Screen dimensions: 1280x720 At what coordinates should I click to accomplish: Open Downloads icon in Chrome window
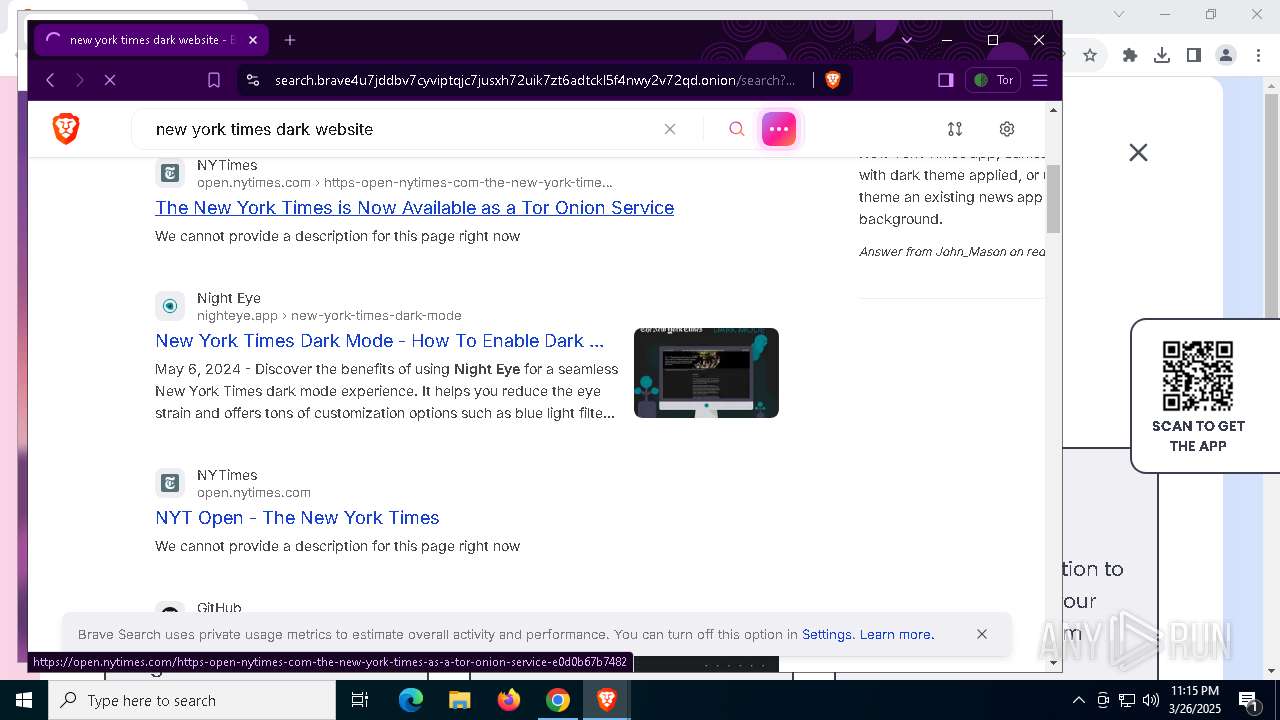1162,55
